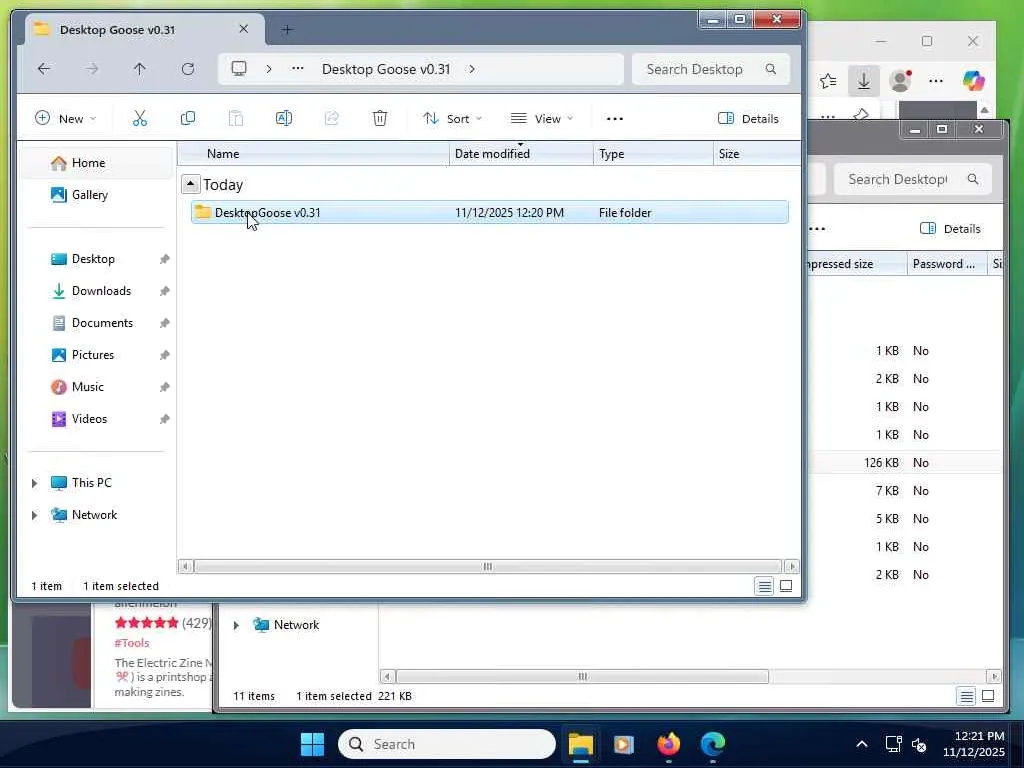Open the #Tools tag link
The image size is (1024, 768).
point(132,643)
